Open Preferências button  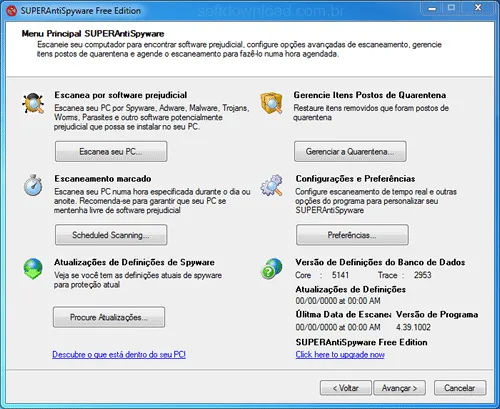[352, 235]
